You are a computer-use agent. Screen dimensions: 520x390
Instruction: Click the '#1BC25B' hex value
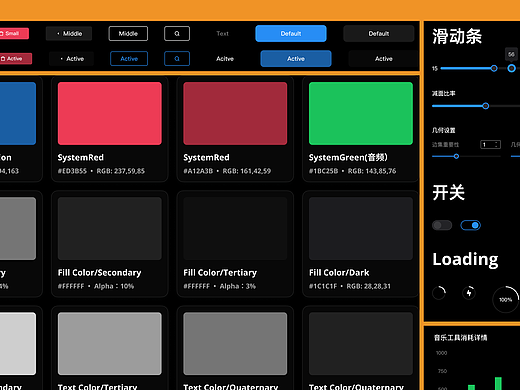coord(323,171)
